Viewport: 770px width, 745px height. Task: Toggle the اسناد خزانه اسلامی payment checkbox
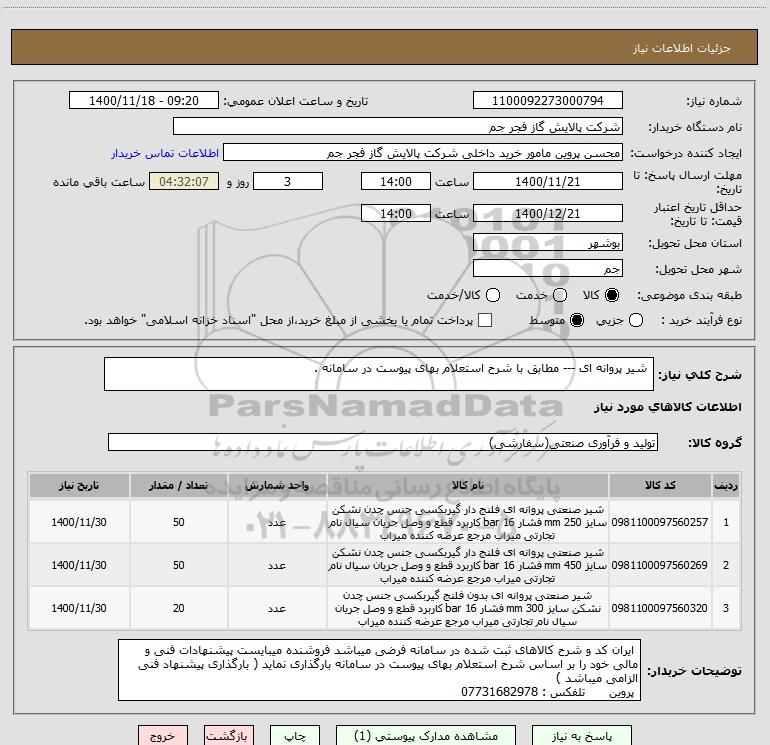pos(485,320)
